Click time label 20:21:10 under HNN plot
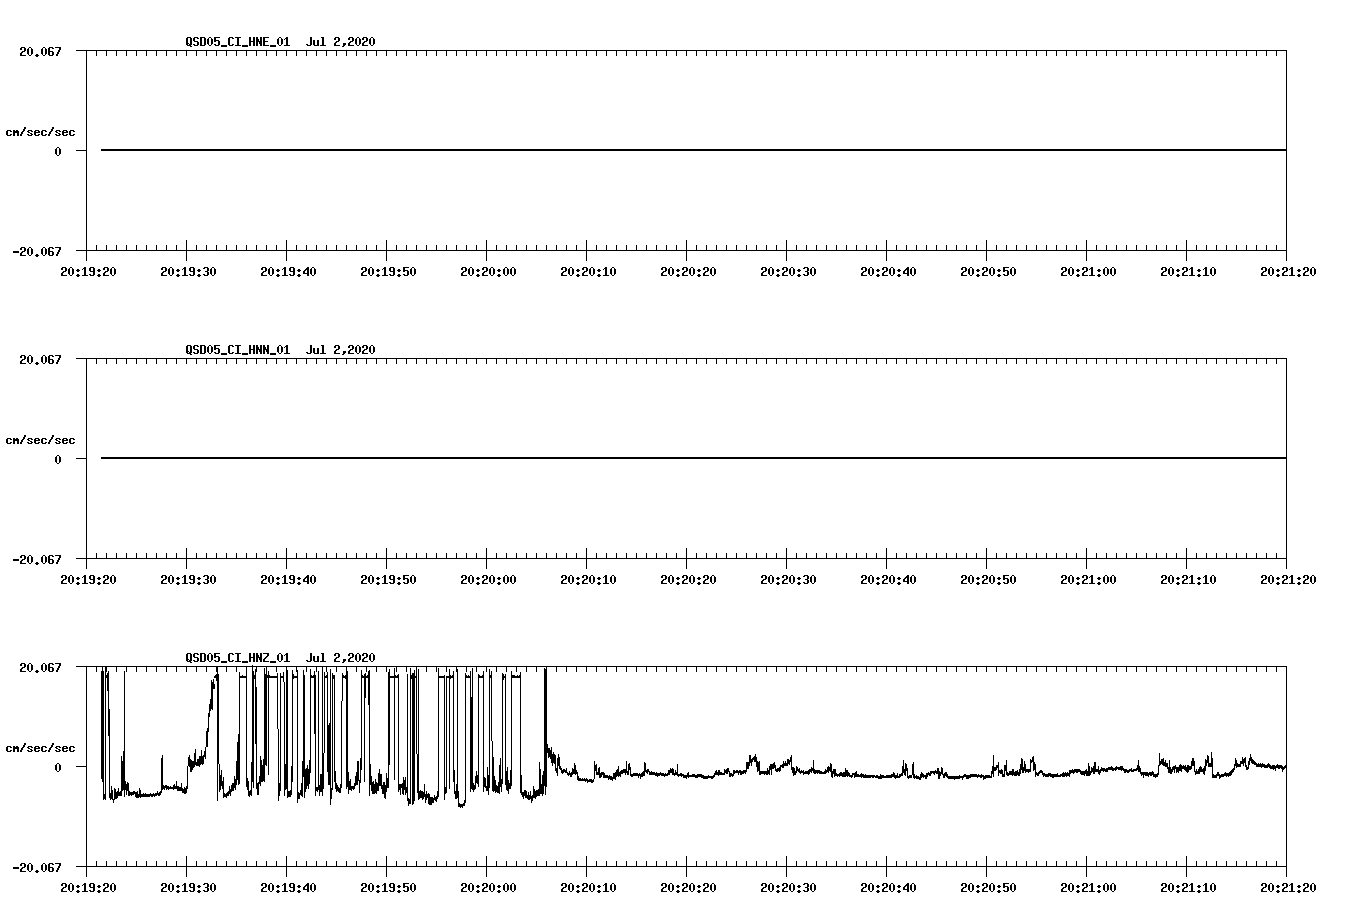 (1188, 580)
